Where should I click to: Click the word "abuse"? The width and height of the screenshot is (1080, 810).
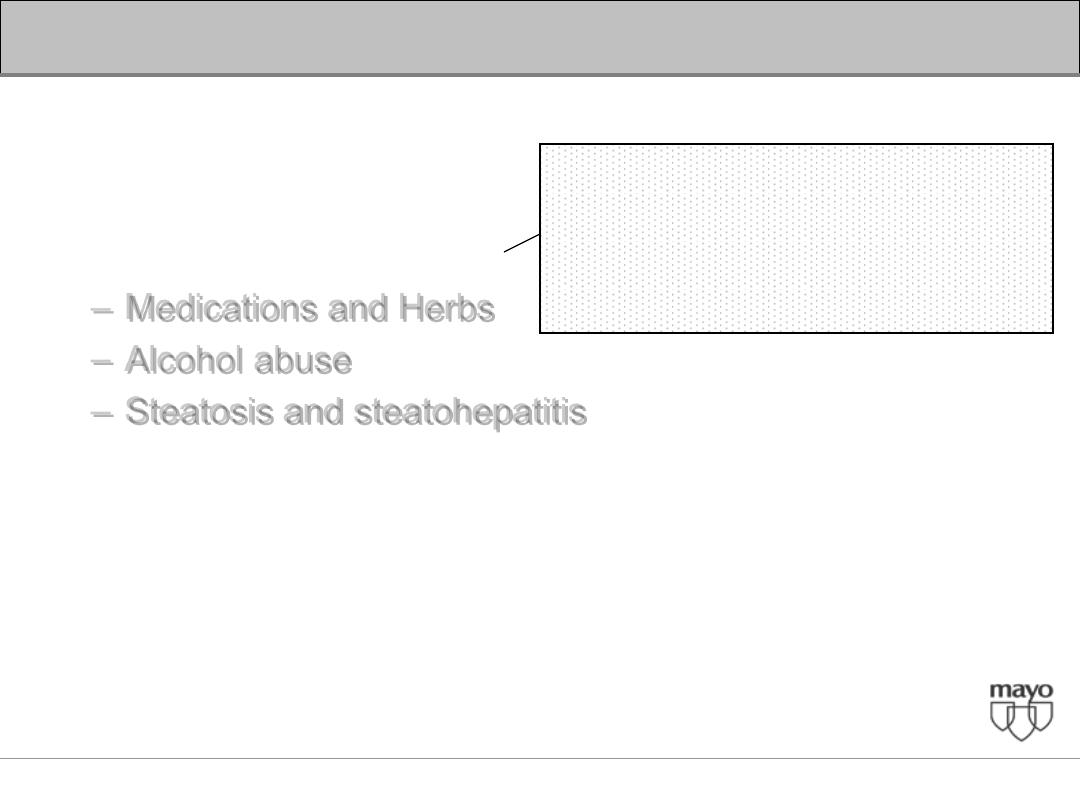tap(303, 361)
